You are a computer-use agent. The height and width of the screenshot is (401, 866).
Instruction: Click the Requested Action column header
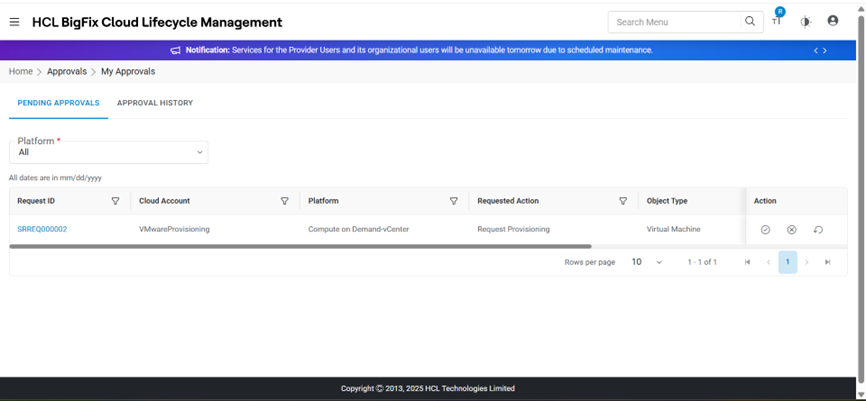508,201
